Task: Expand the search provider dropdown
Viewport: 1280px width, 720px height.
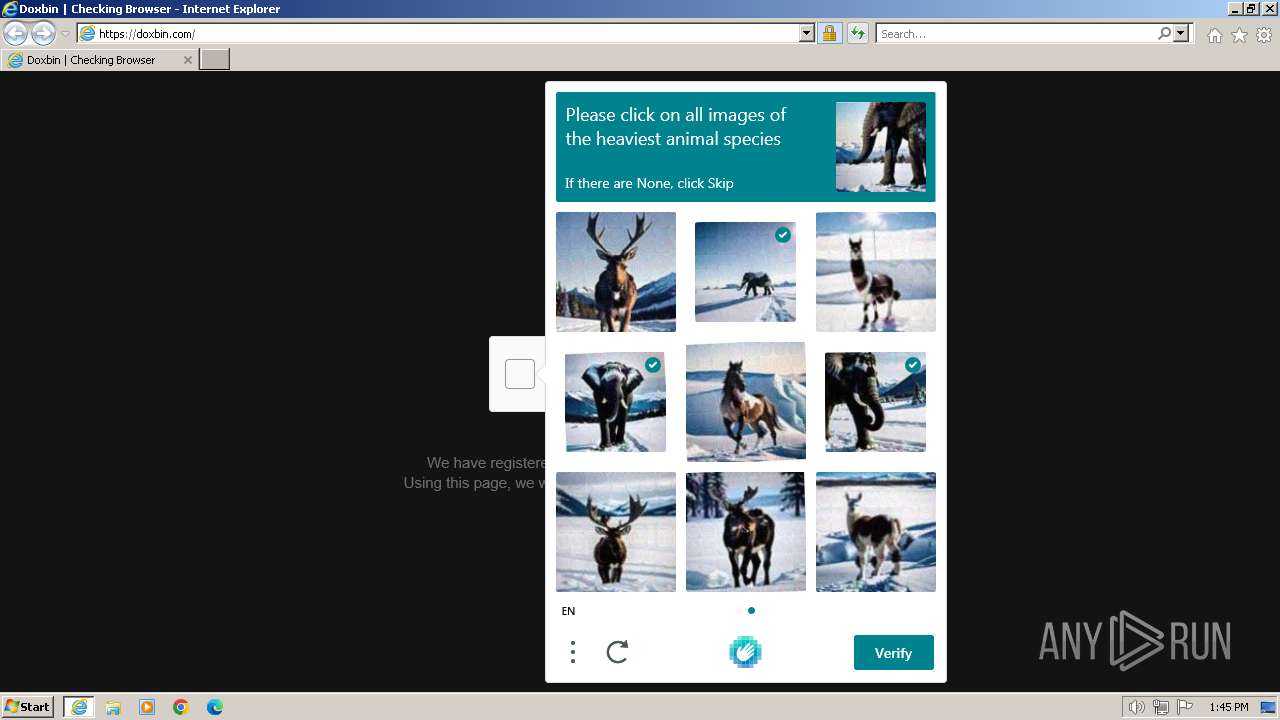Action: point(1181,34)
